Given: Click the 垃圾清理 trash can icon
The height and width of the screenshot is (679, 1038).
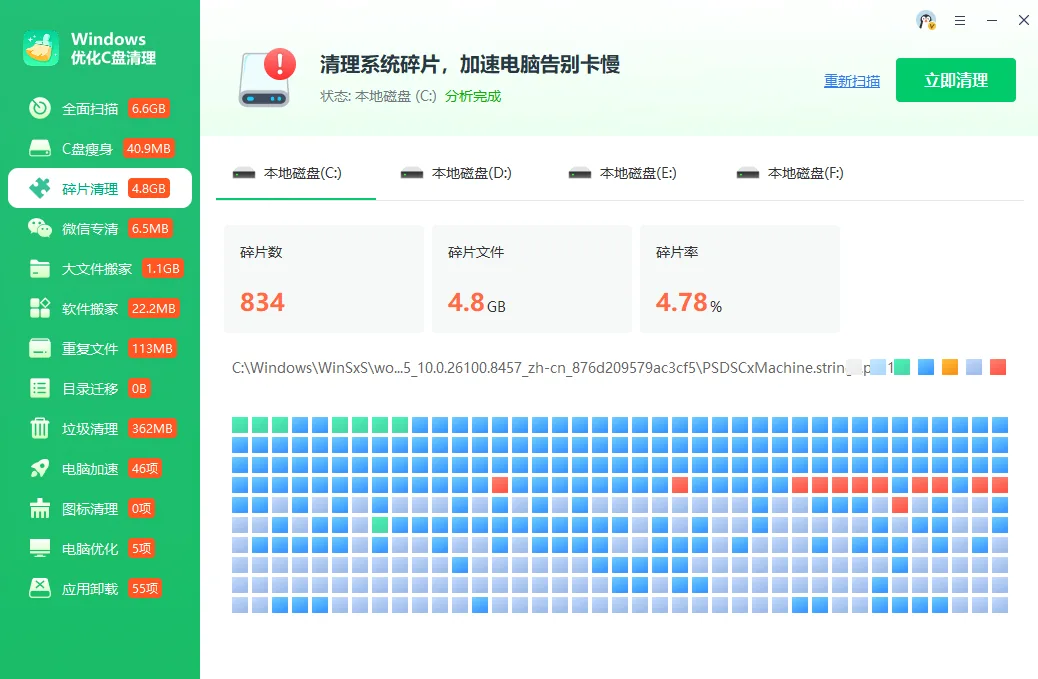Looking at the screenshot, I should [x=40, y=428].
